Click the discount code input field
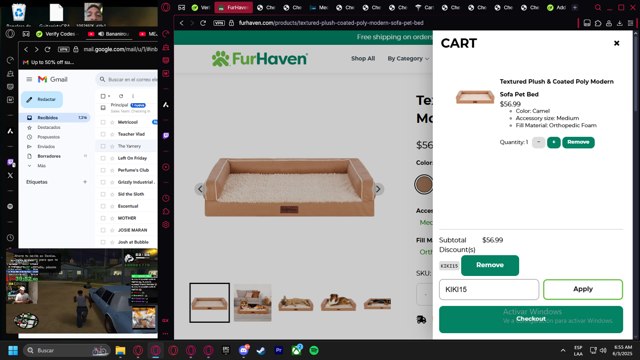This screenshot has width=640, height=360. click(489, 289)
